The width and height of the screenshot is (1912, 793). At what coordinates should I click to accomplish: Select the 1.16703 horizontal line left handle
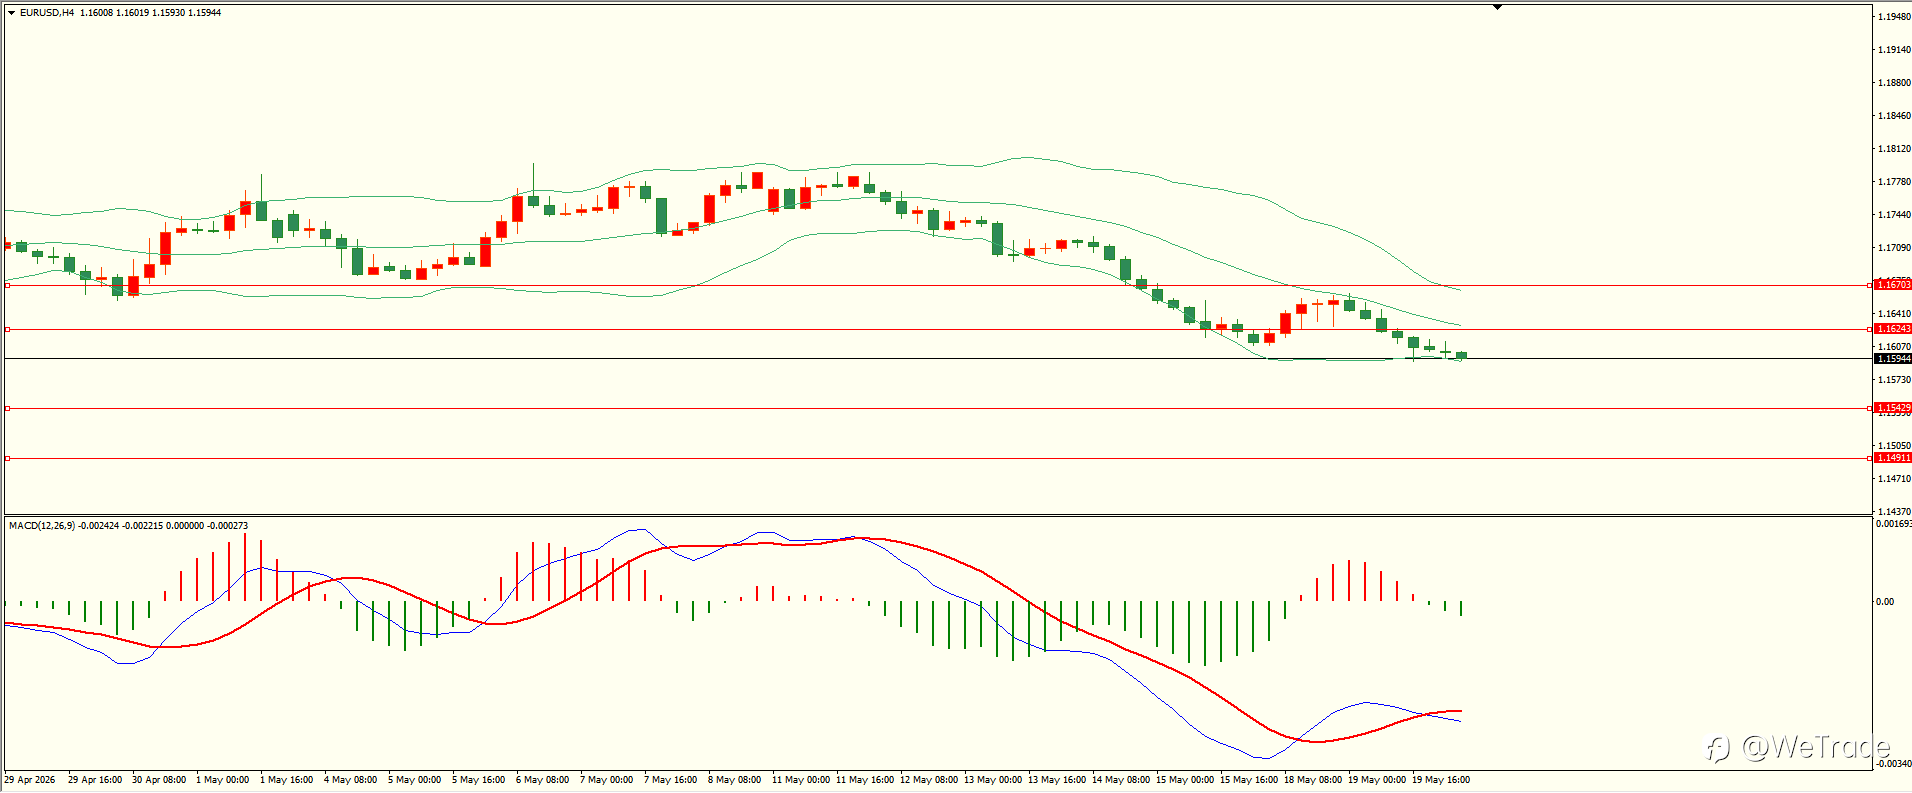7,285
